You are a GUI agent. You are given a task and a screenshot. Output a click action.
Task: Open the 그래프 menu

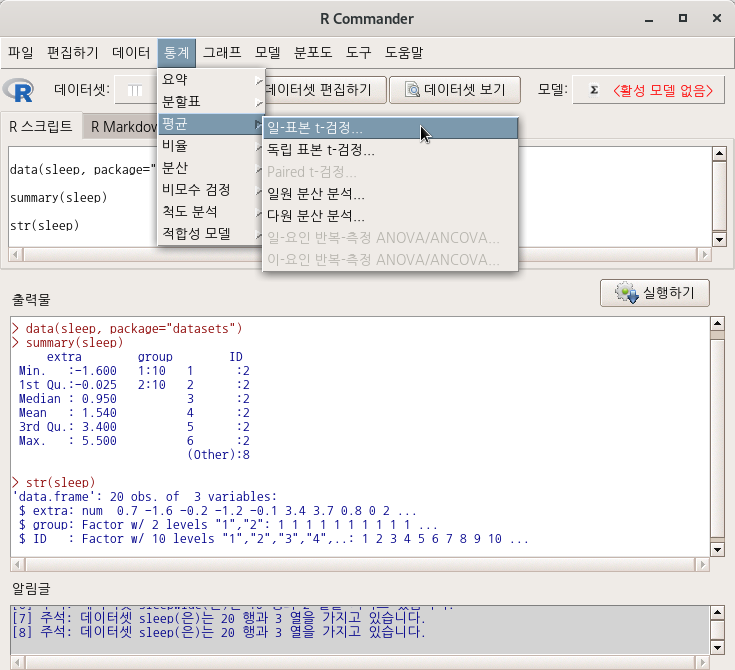tap(222, 52)
